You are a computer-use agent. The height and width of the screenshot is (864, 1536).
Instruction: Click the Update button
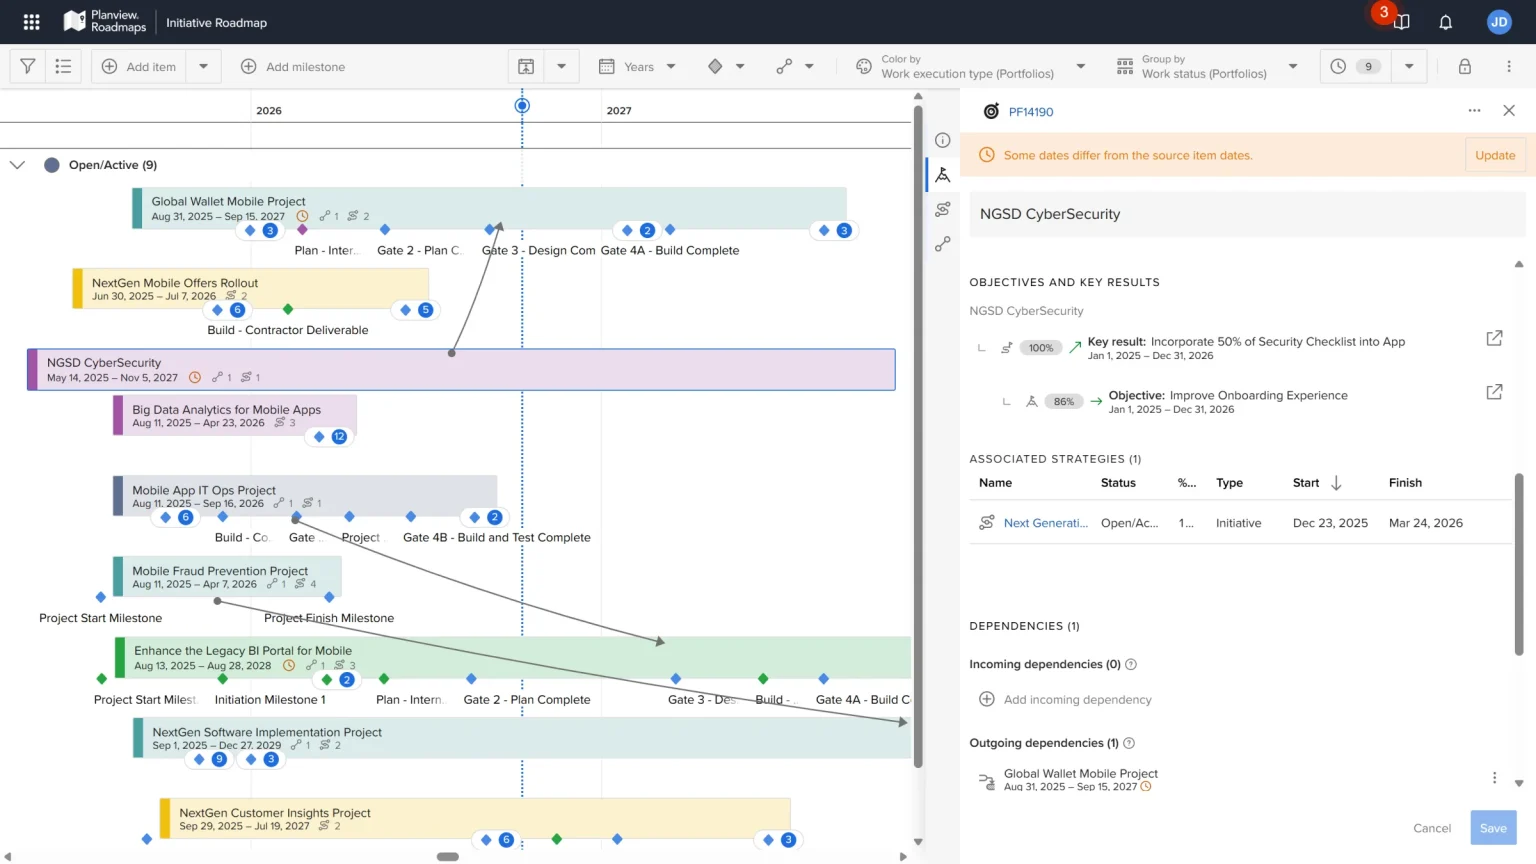(1495, 155)
